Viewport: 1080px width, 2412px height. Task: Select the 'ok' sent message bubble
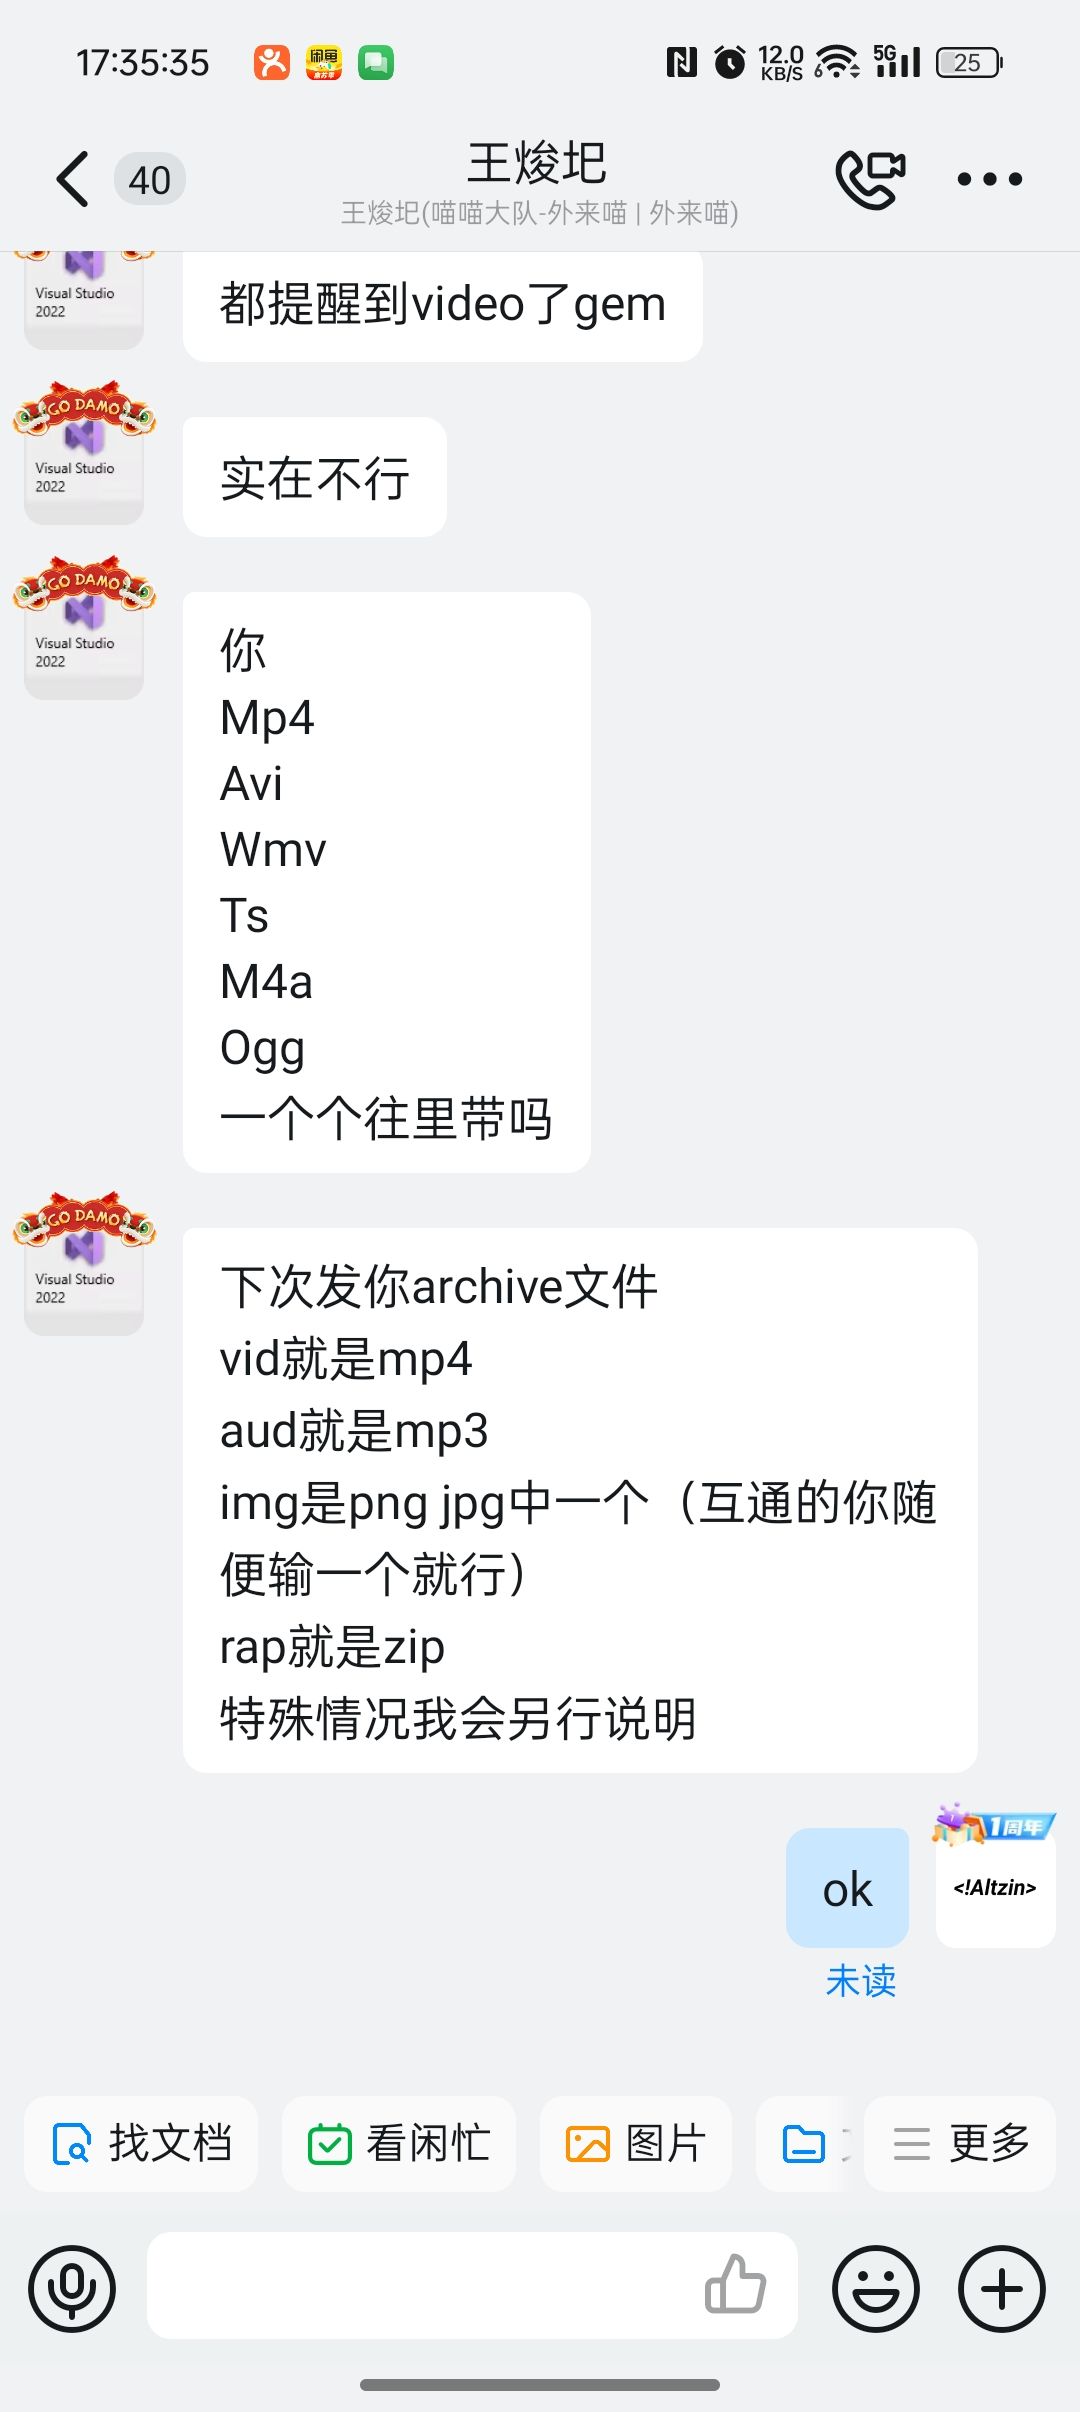pyautogui.click(x=847, y=1888)
